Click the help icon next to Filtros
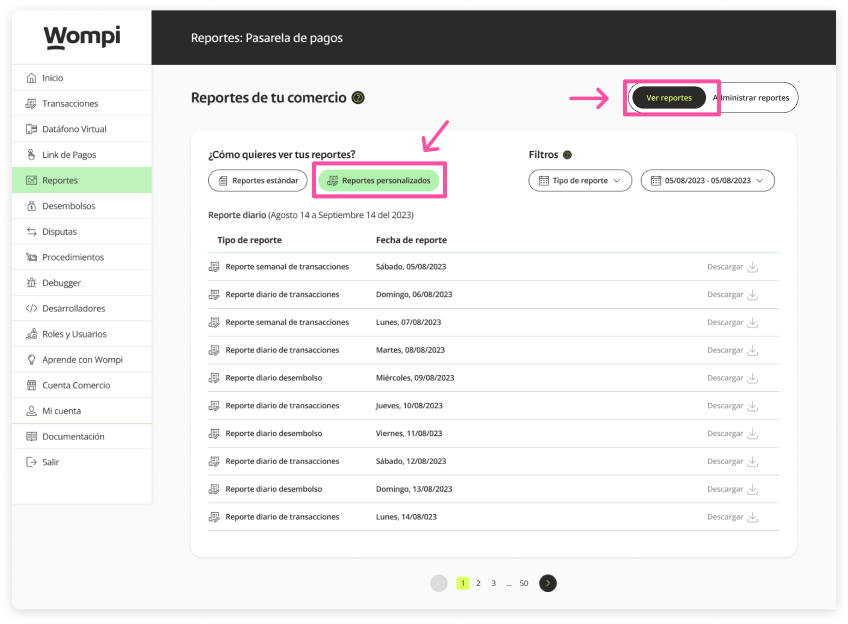This screenshot has width=848, height=624. pyautogui.click(x=567, y=155)
